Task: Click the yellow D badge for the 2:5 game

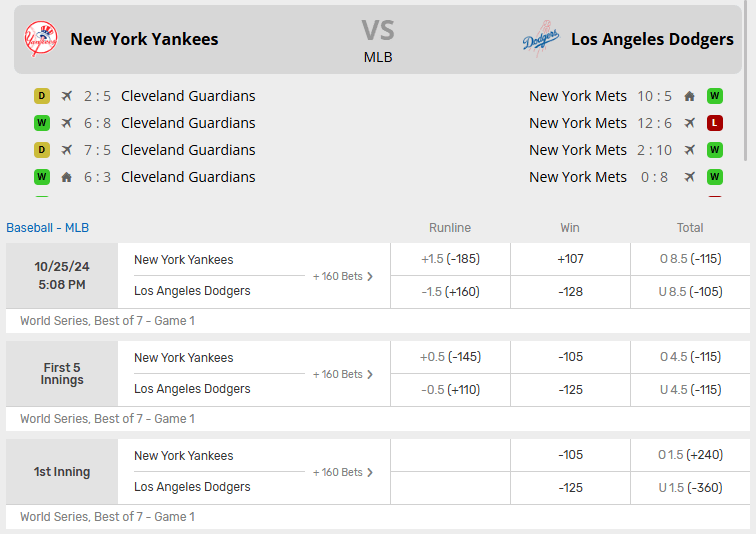Action: [42, 96]
